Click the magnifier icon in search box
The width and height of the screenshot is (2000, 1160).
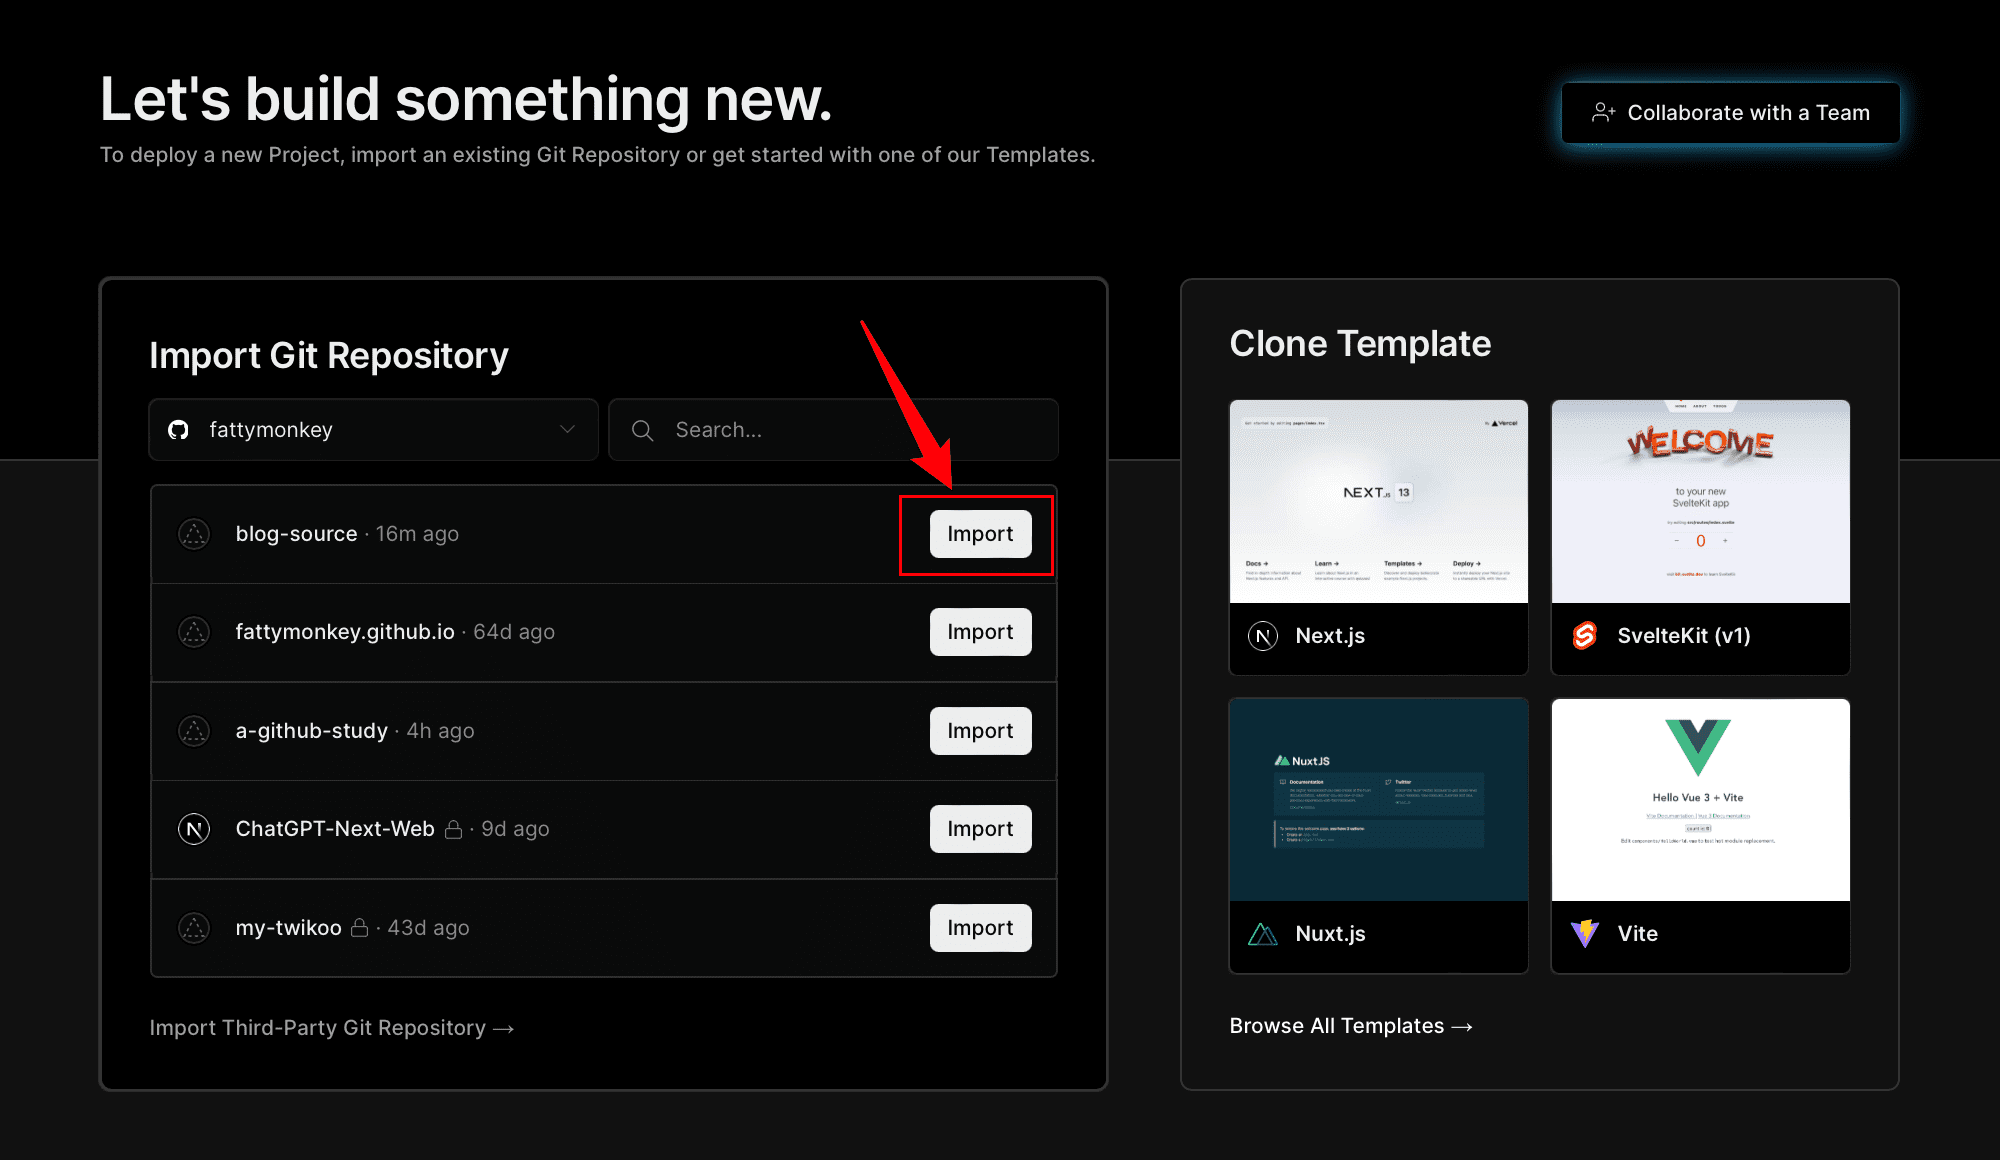(x=643, y=430)
